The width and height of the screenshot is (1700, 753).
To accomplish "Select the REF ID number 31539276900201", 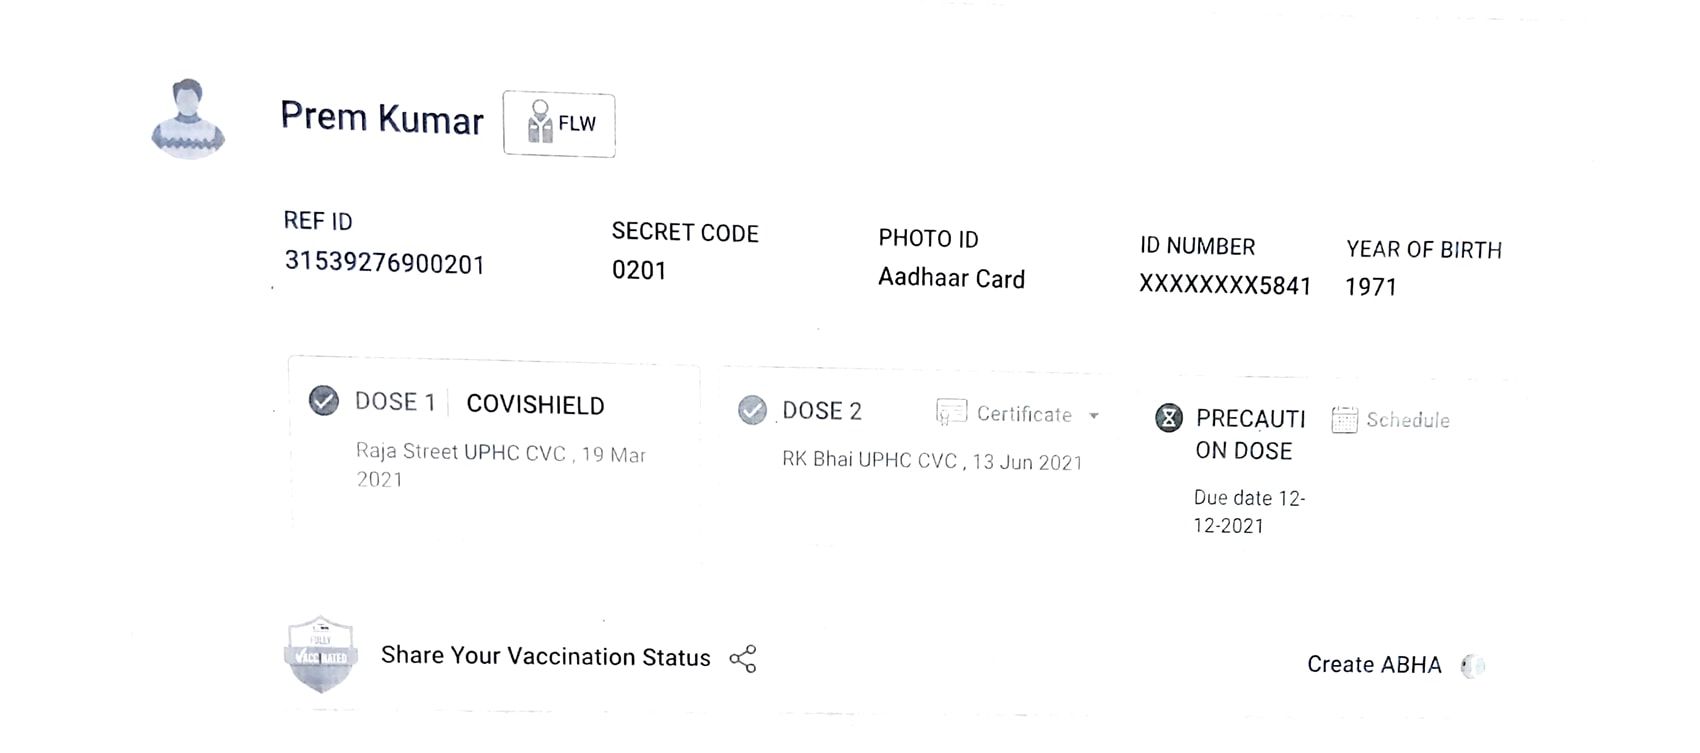I will click(x=384, y=263).
